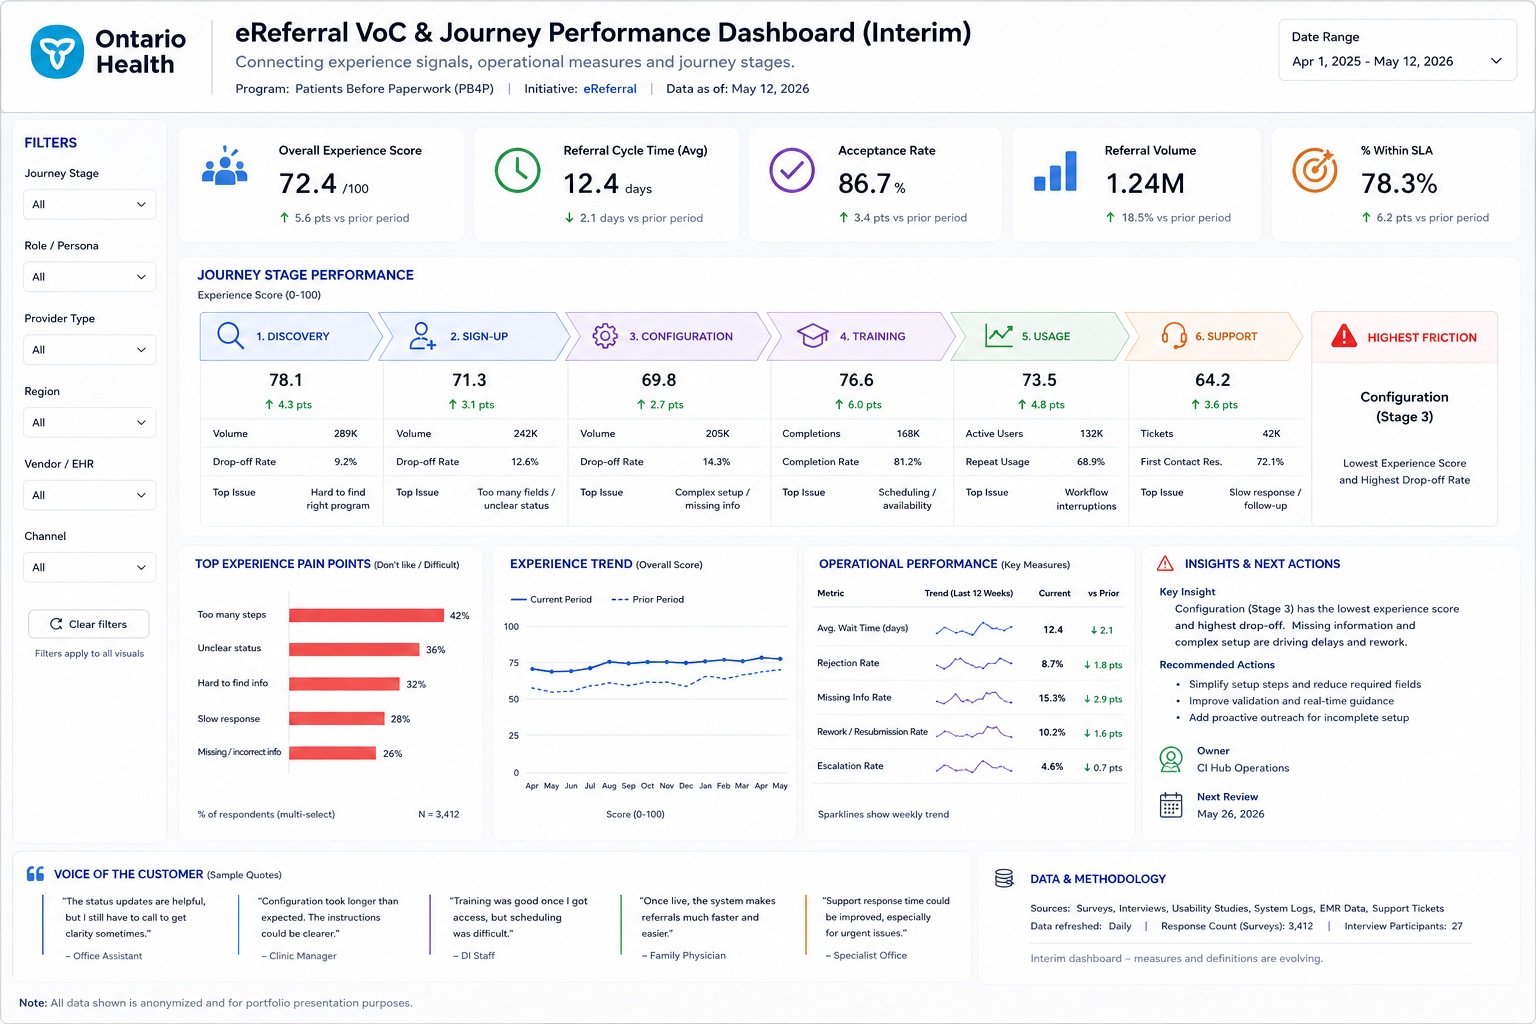This screenshot has height=1024, width=1536.
Task: Click the Current Period legend entry
Action: [551, 599]
